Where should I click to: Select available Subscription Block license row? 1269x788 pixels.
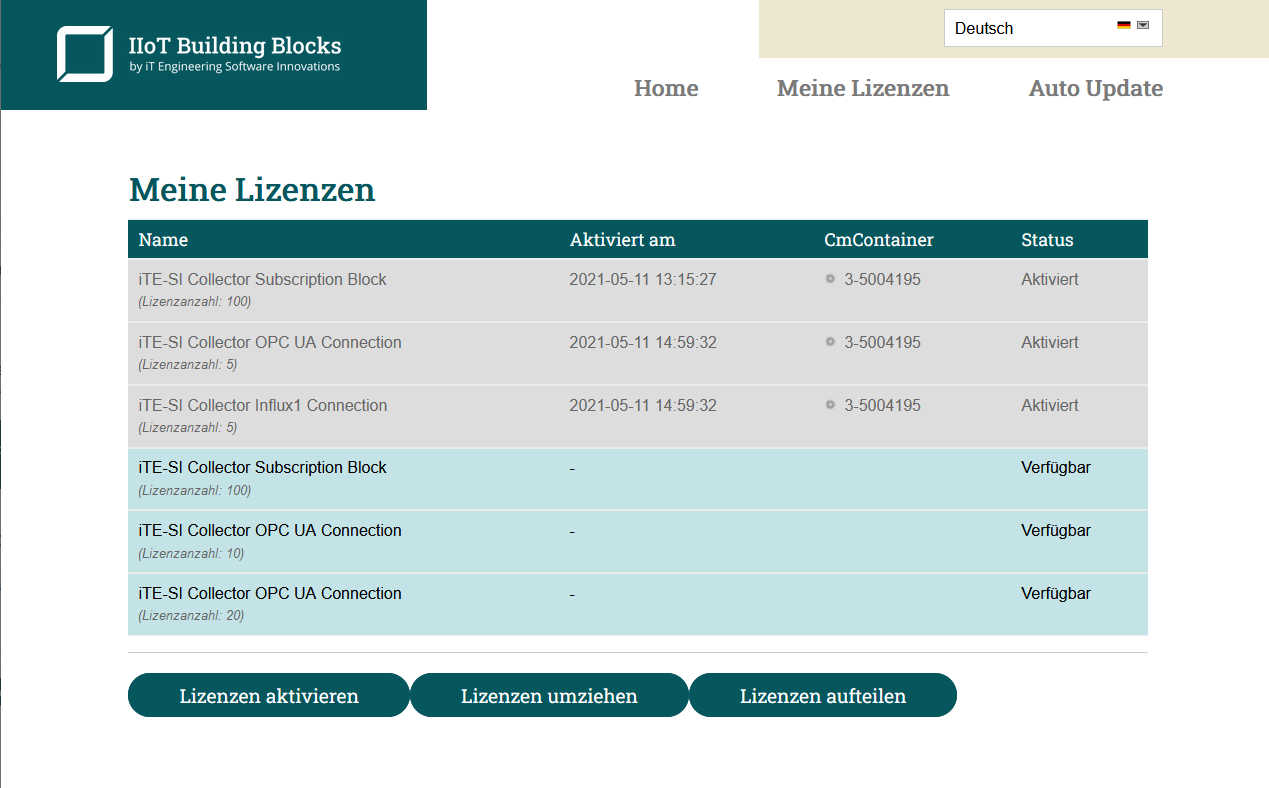(262, 468)
